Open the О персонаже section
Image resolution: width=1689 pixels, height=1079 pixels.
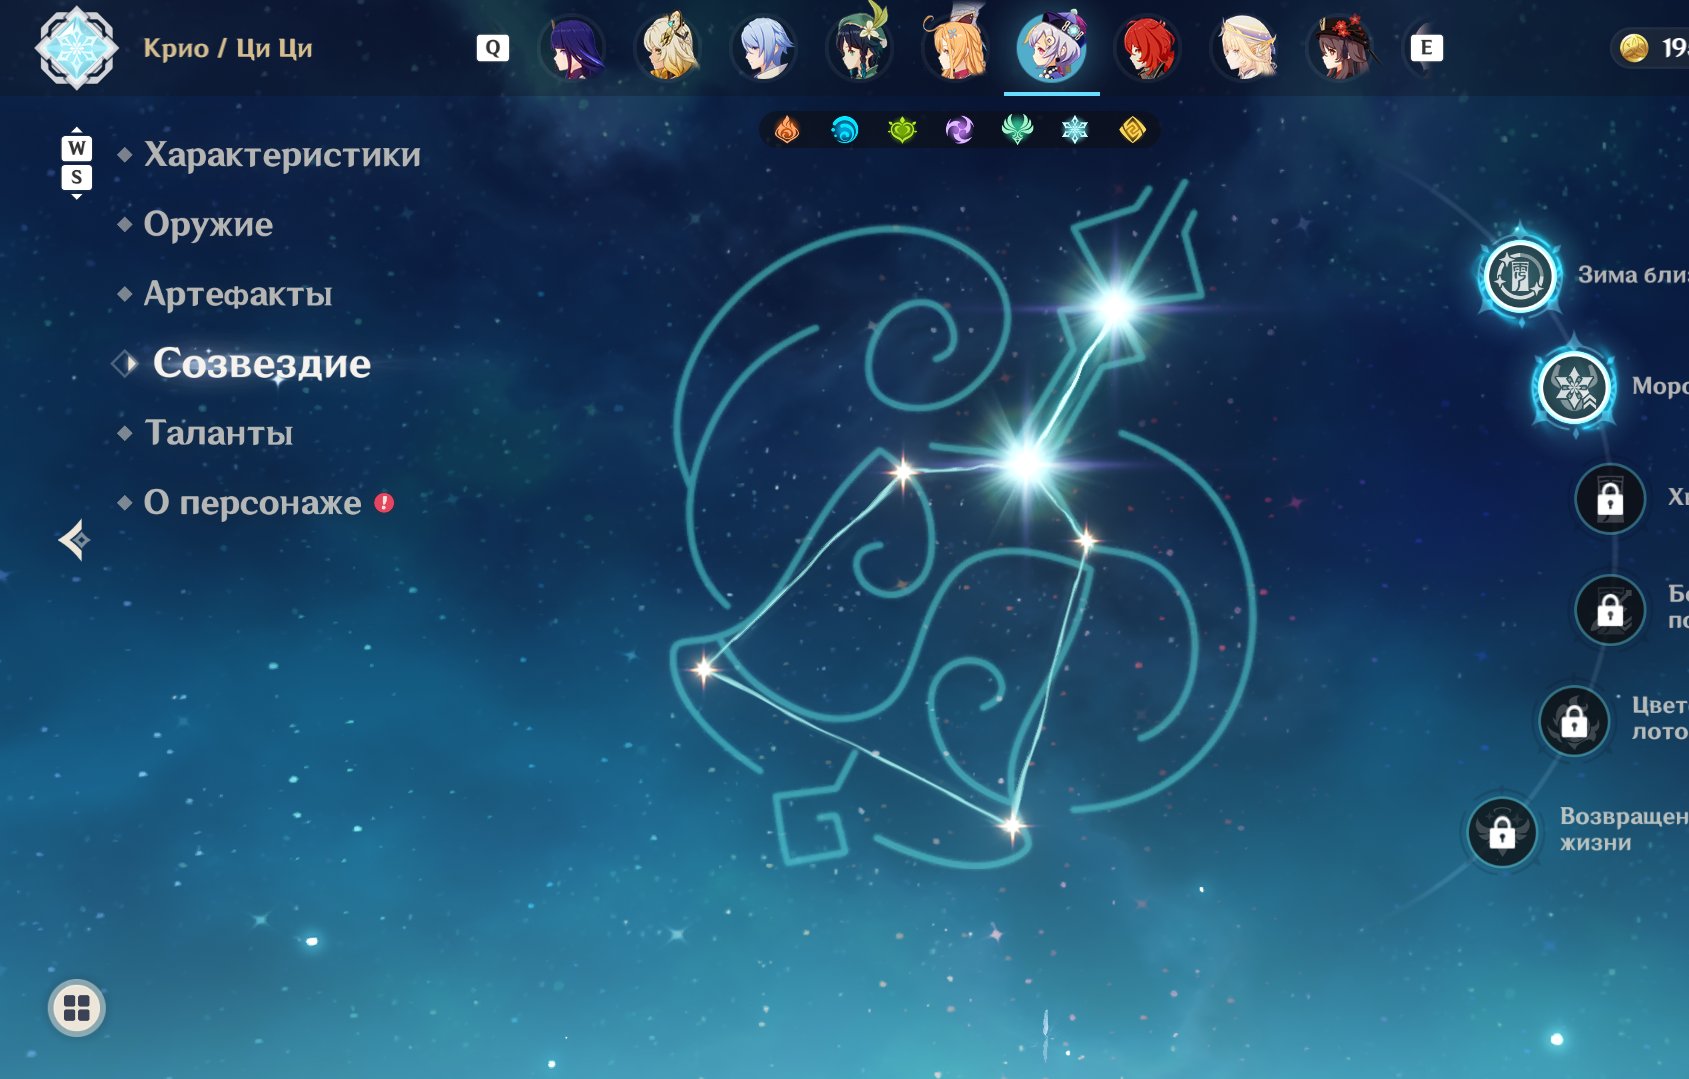(253, 502)
